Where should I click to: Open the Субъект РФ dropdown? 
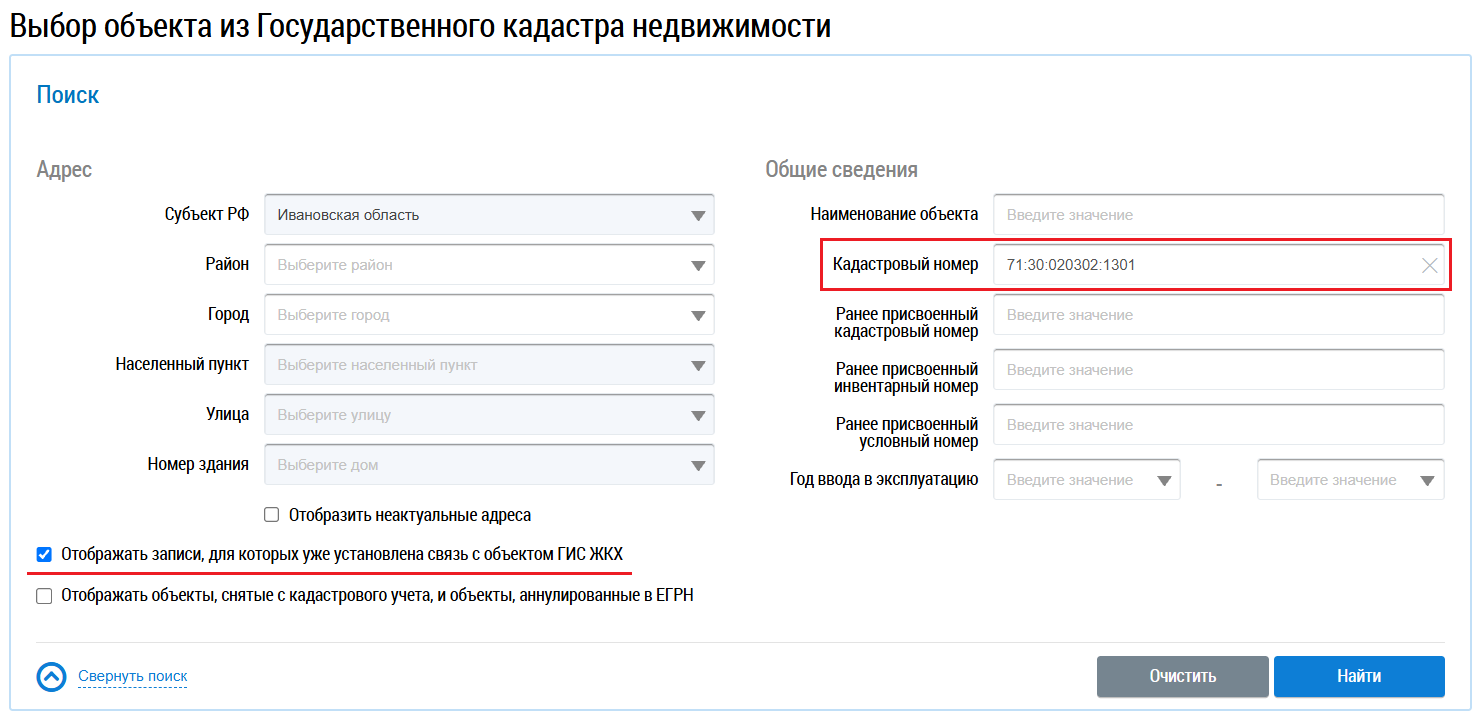click(489, 215)
